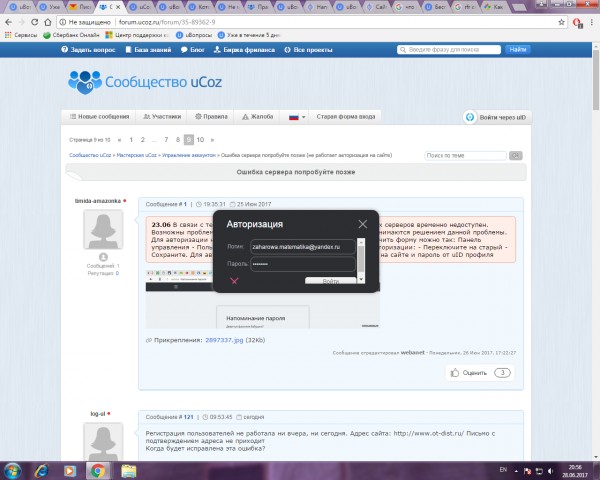Open timida-amazonka user profile
This screenshot has width=600, height=480.
point(98,201)
